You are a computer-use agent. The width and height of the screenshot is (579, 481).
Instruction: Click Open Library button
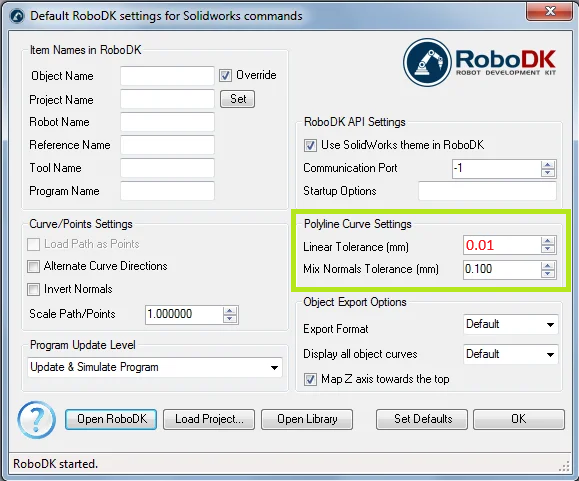tap(307, 419)
